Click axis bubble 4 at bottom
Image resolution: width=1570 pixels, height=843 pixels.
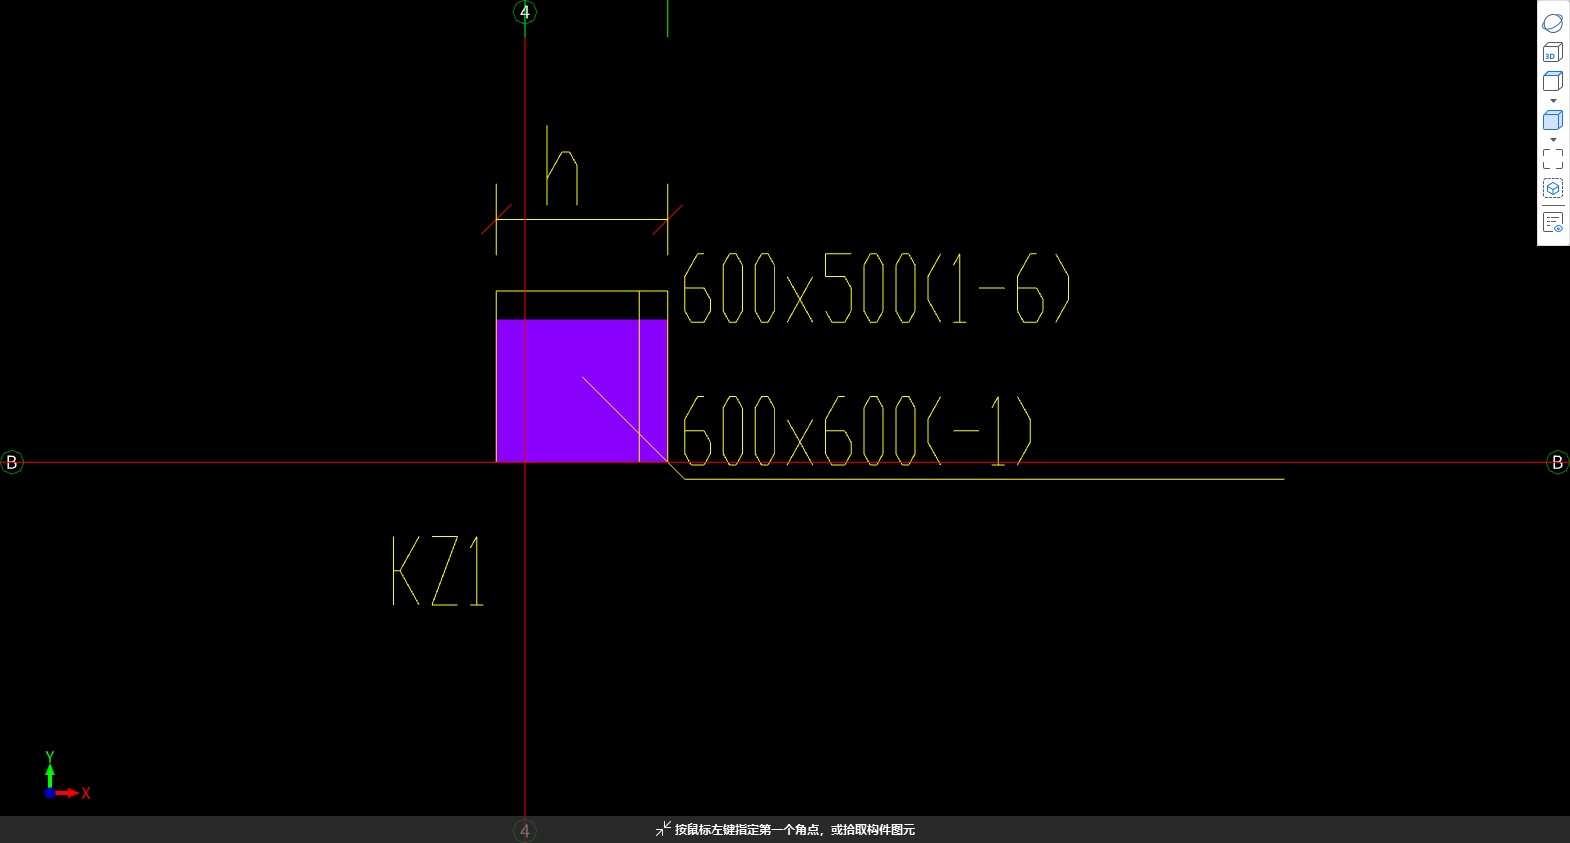[x=525, y=830]
